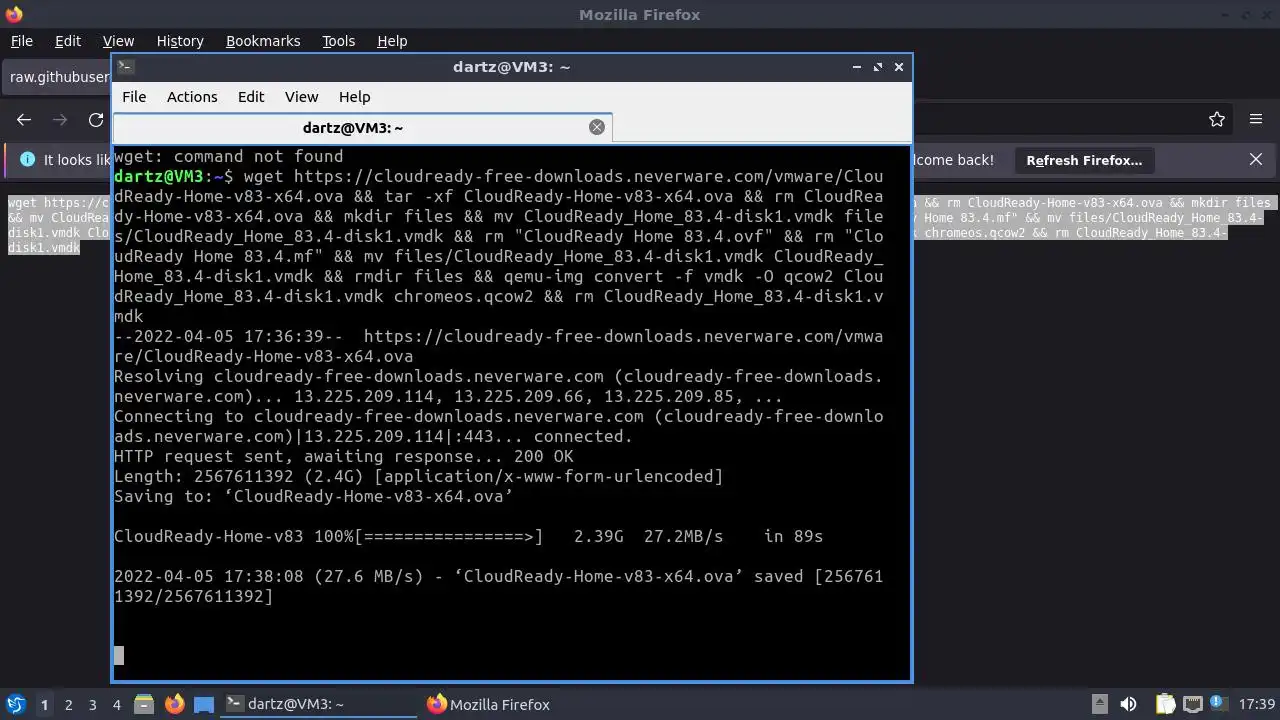Close the terminal window
This screenshot has width=1280, height=720.
[x=899, y=67]
